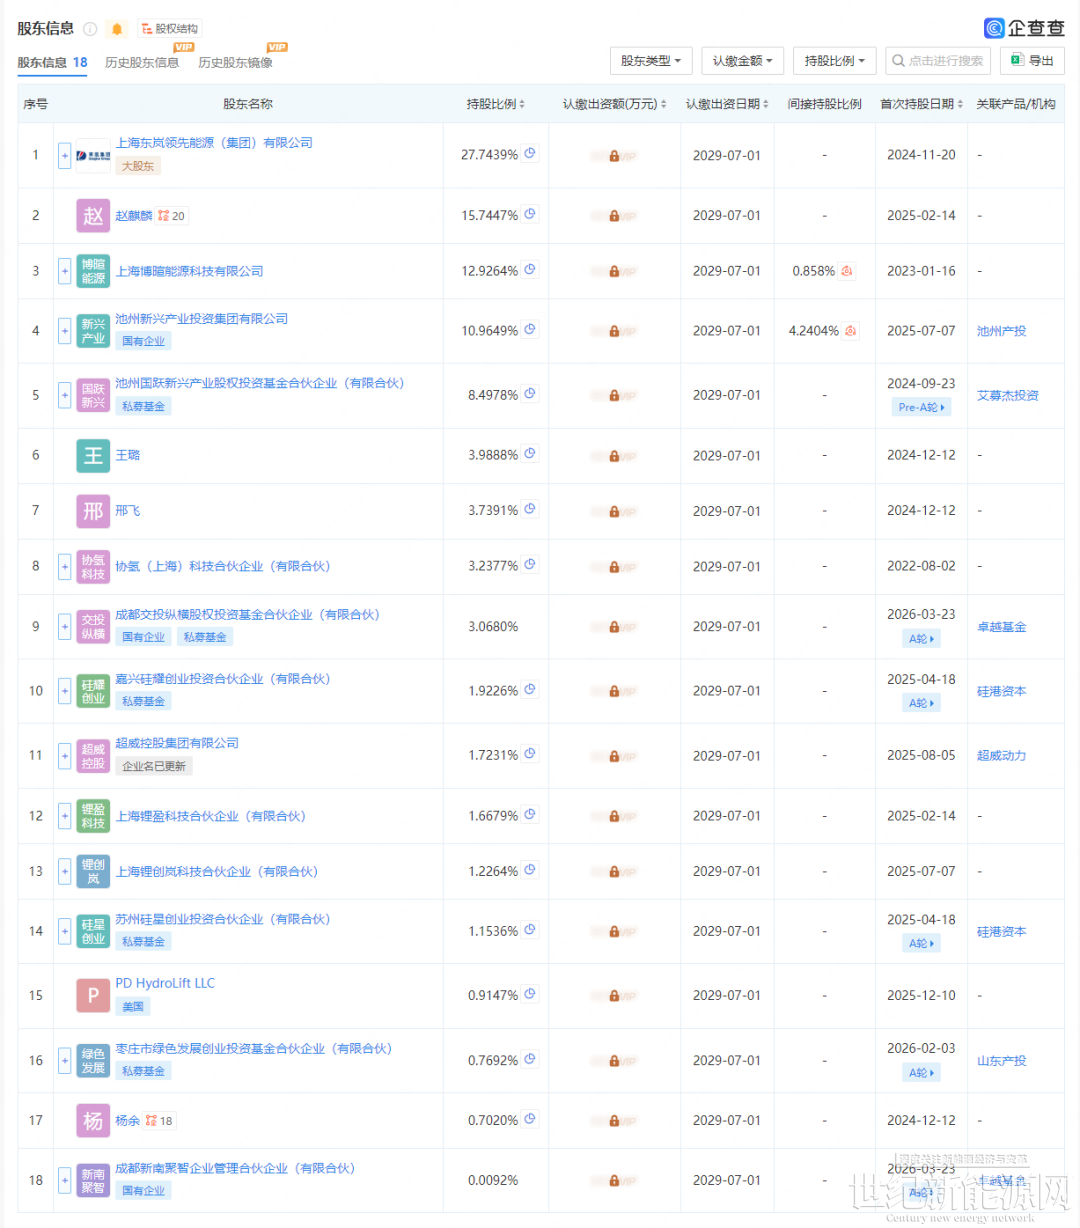Switch to 历史股东镜像 tab

(235, 63)
